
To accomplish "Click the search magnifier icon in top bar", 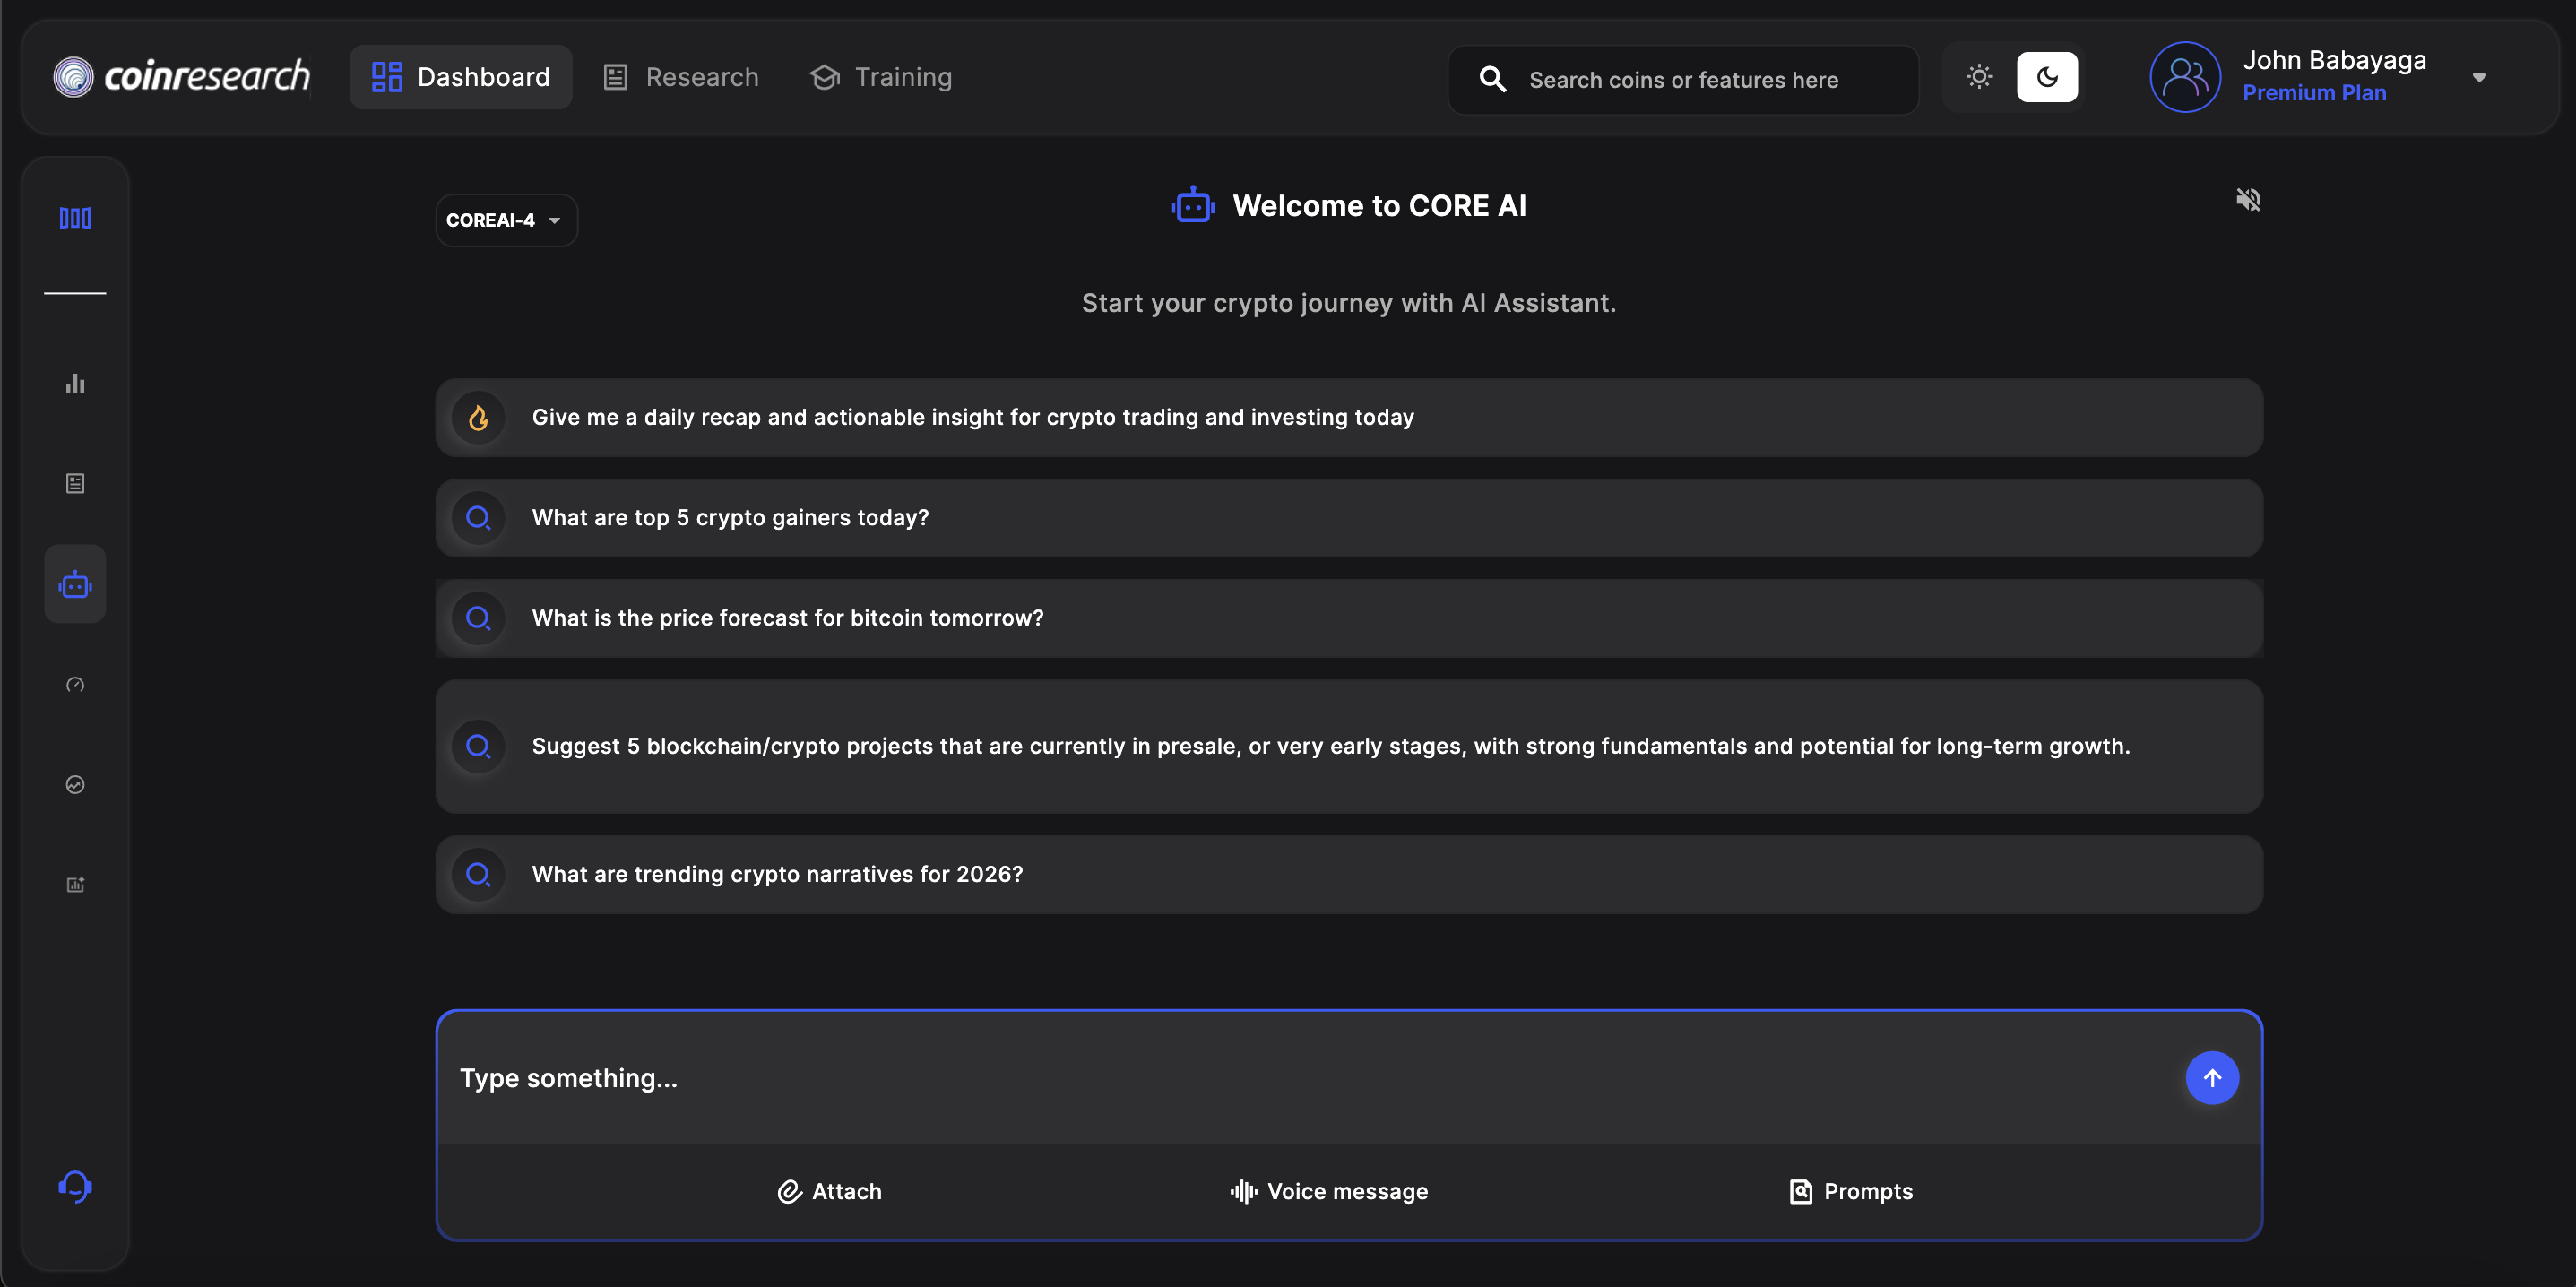I will click(x=1493, y=79).
